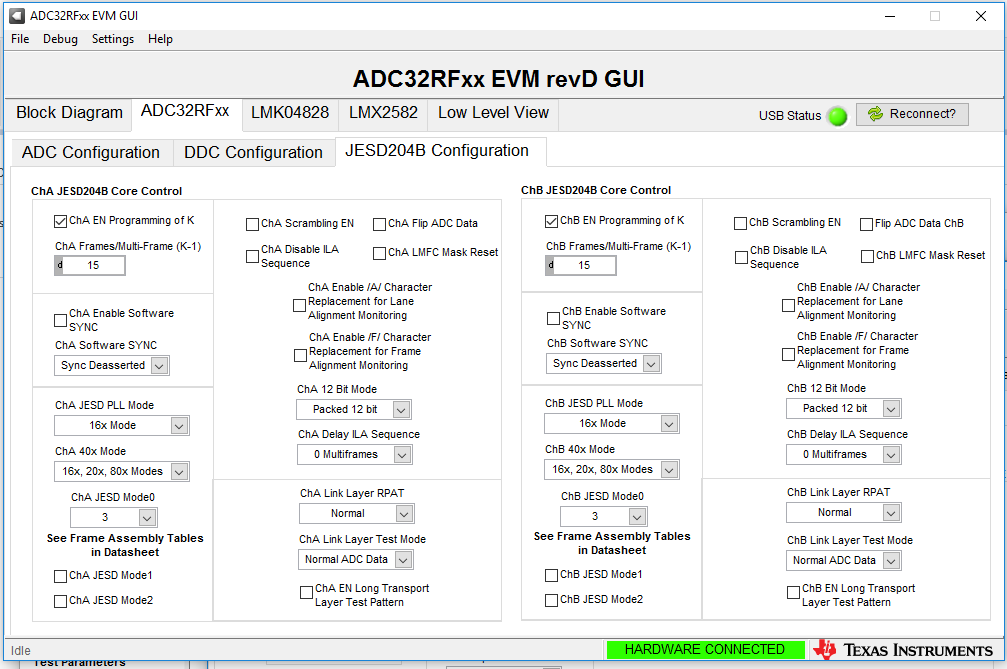The height and width of the screenshot is (669, 1007).
Task: Open ChA JESD Mode0 dropdown
Action: click(x=114, y=517)
